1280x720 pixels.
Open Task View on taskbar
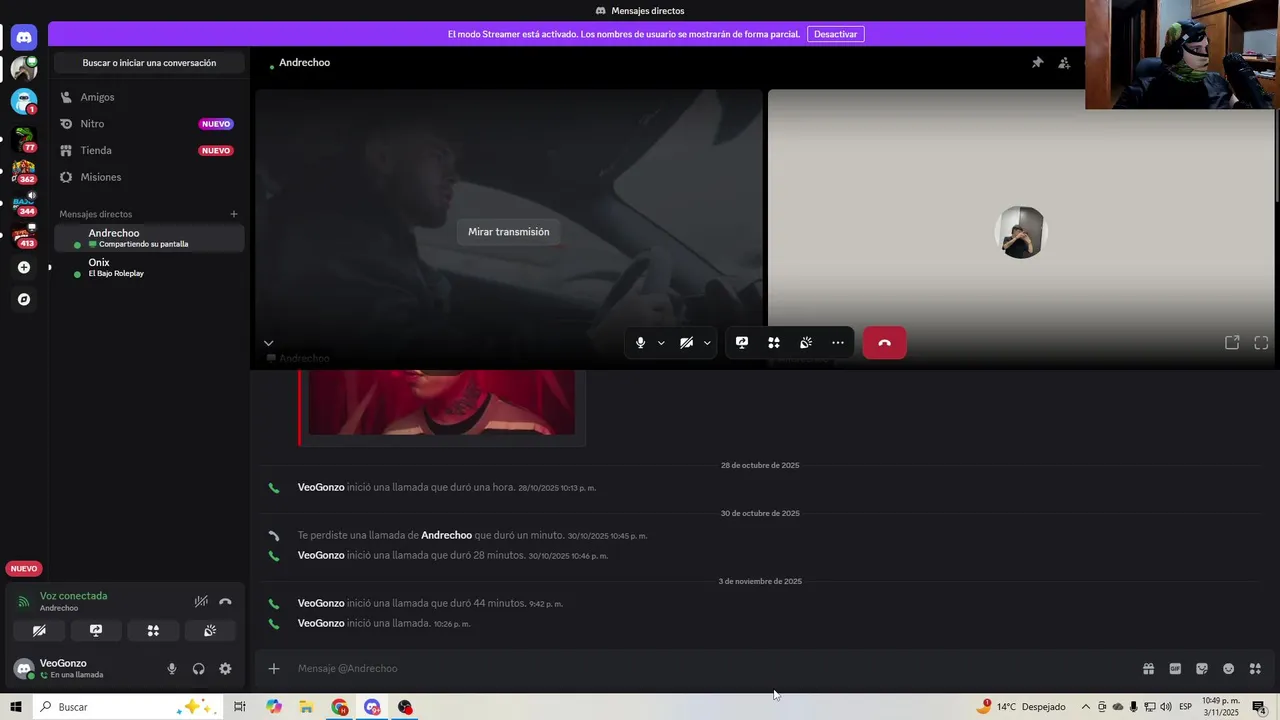[240, 707]
